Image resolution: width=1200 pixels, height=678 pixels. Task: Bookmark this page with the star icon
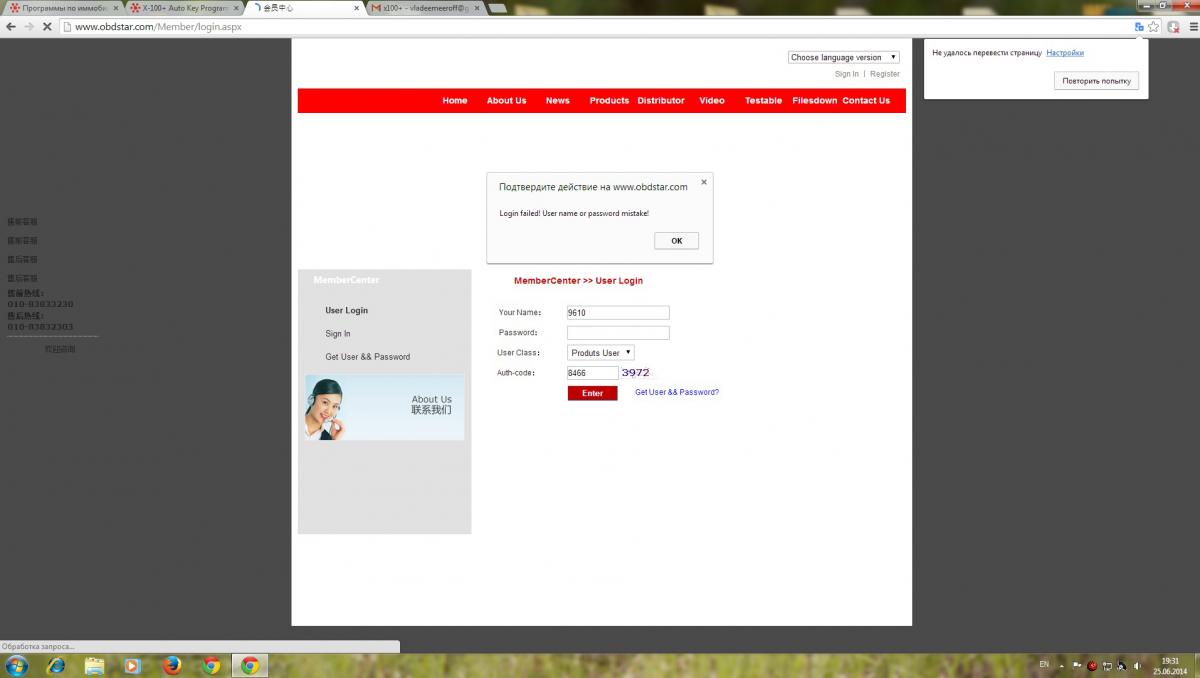click(x=1154, y=27)
